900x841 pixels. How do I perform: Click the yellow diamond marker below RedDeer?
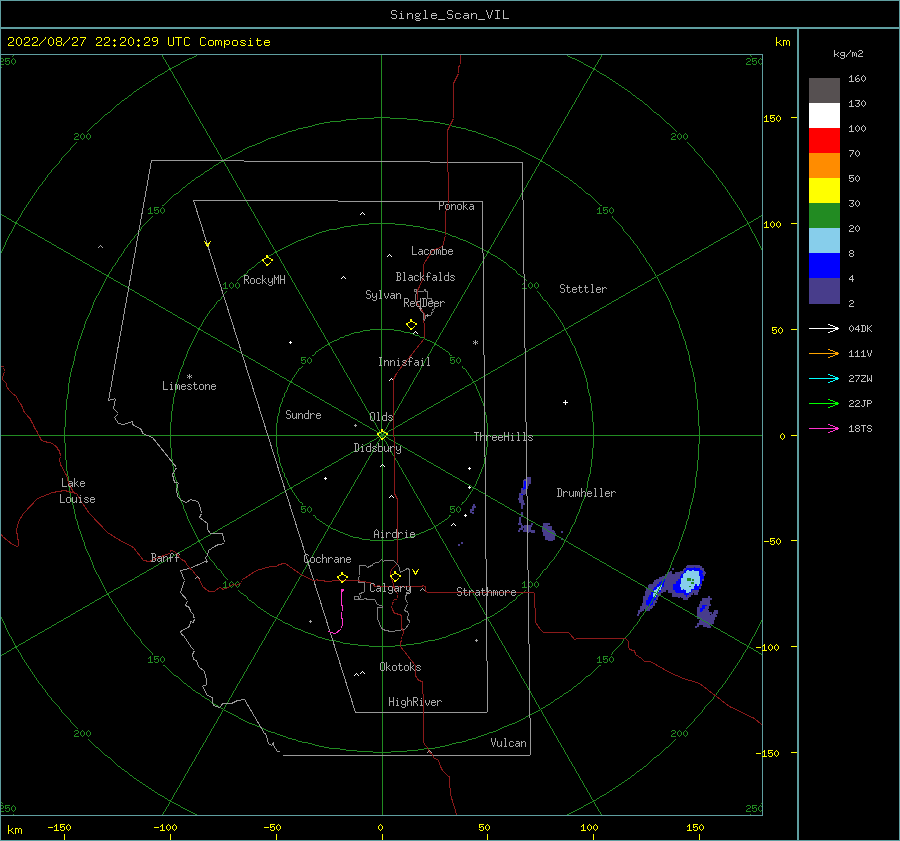411,325
